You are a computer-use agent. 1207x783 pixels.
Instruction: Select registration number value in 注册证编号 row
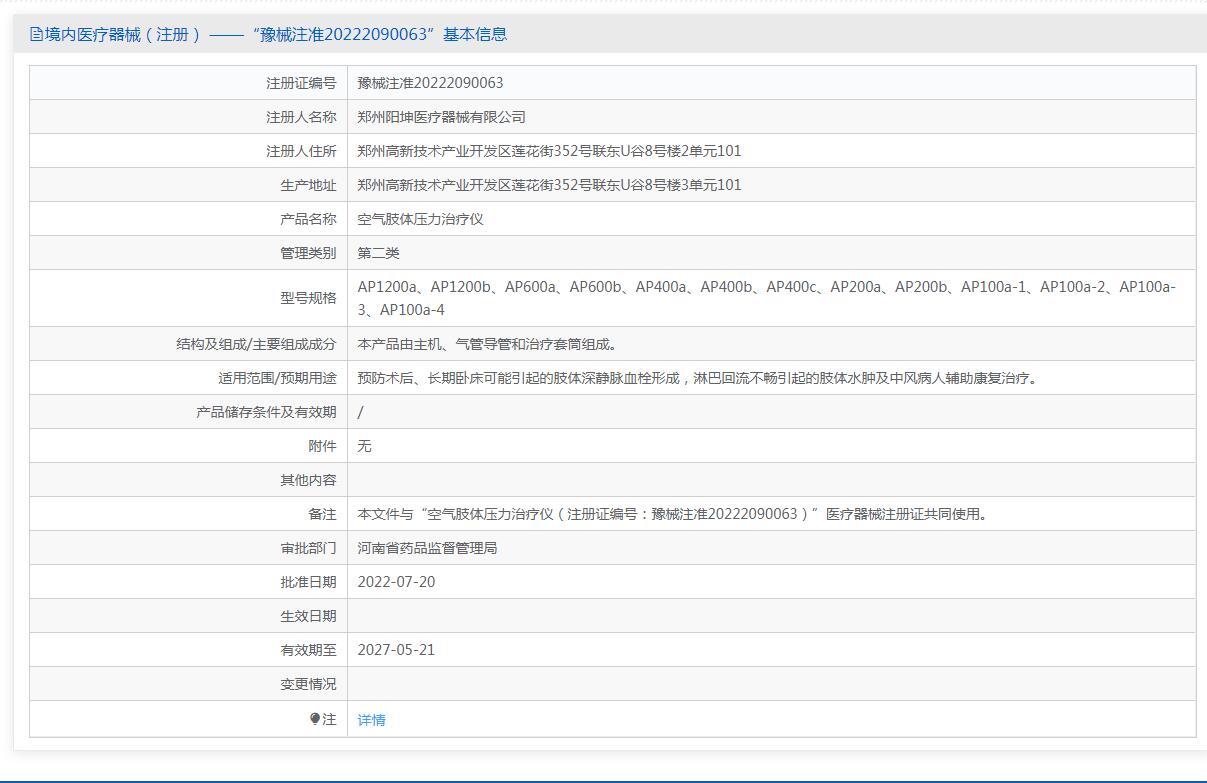[x=430, y=83]
